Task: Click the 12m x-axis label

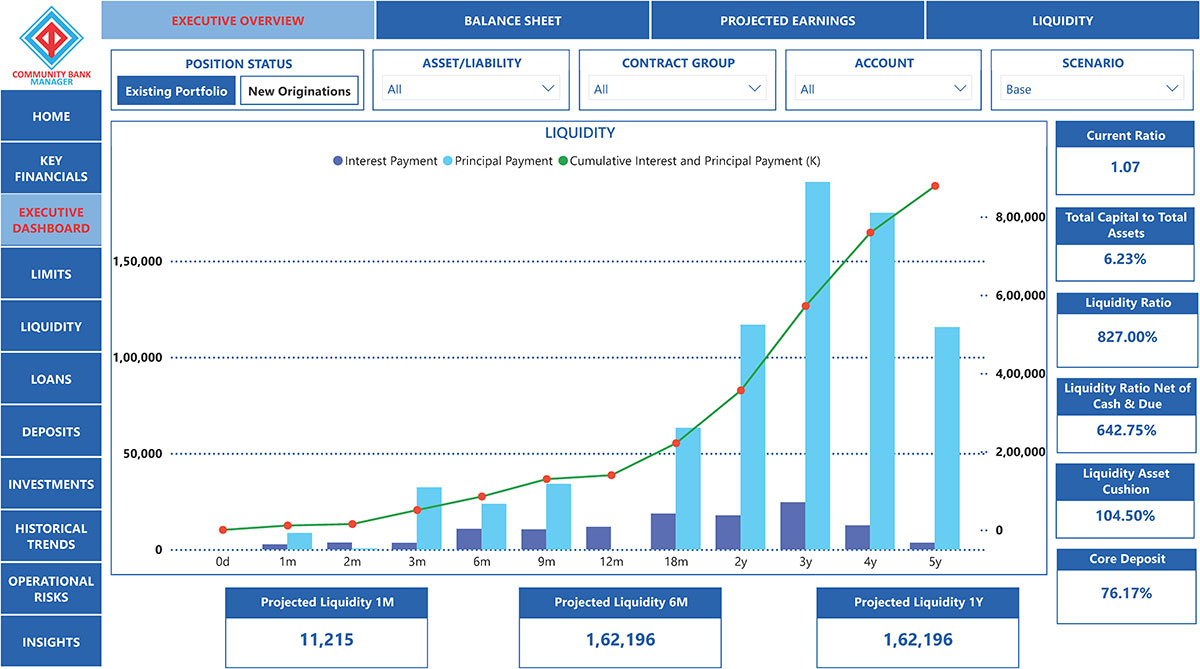Action: 611,562
